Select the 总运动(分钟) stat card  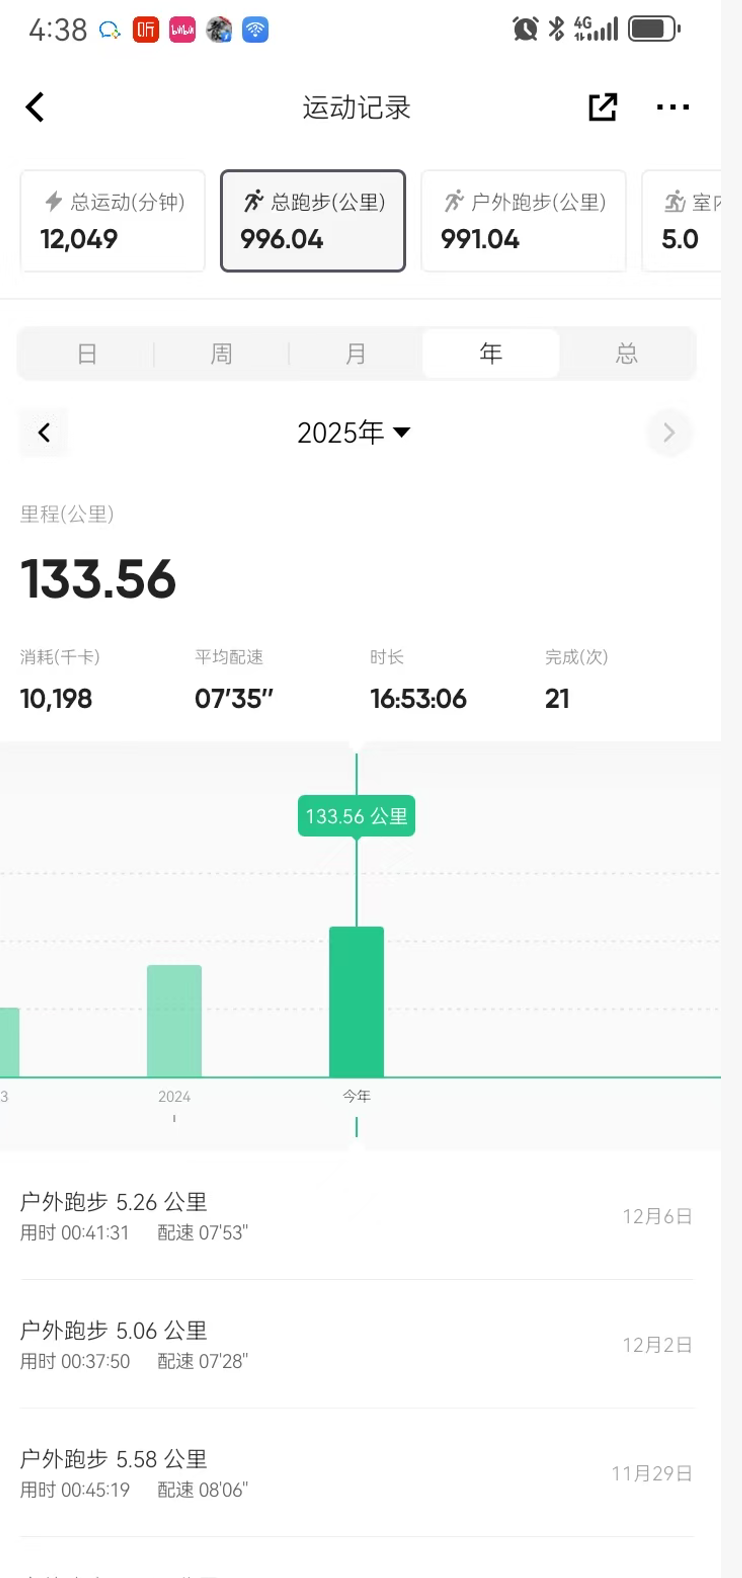point(113,221)
